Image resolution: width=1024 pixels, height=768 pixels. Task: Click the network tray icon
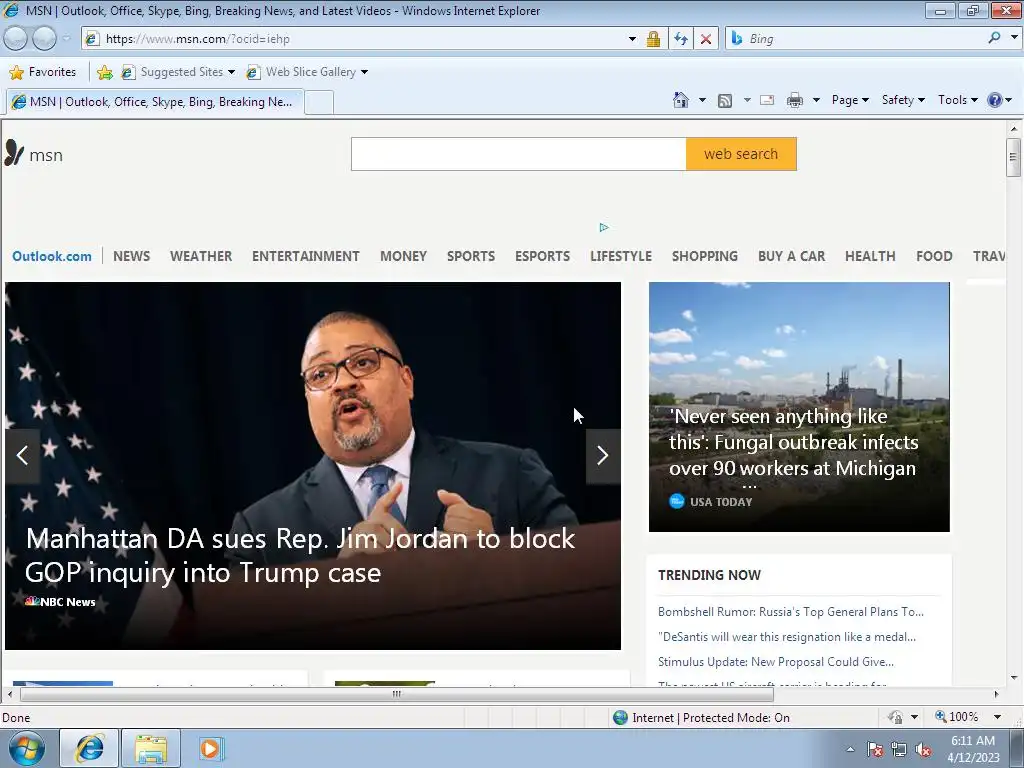pyautogui.click(x=899, y=750)
